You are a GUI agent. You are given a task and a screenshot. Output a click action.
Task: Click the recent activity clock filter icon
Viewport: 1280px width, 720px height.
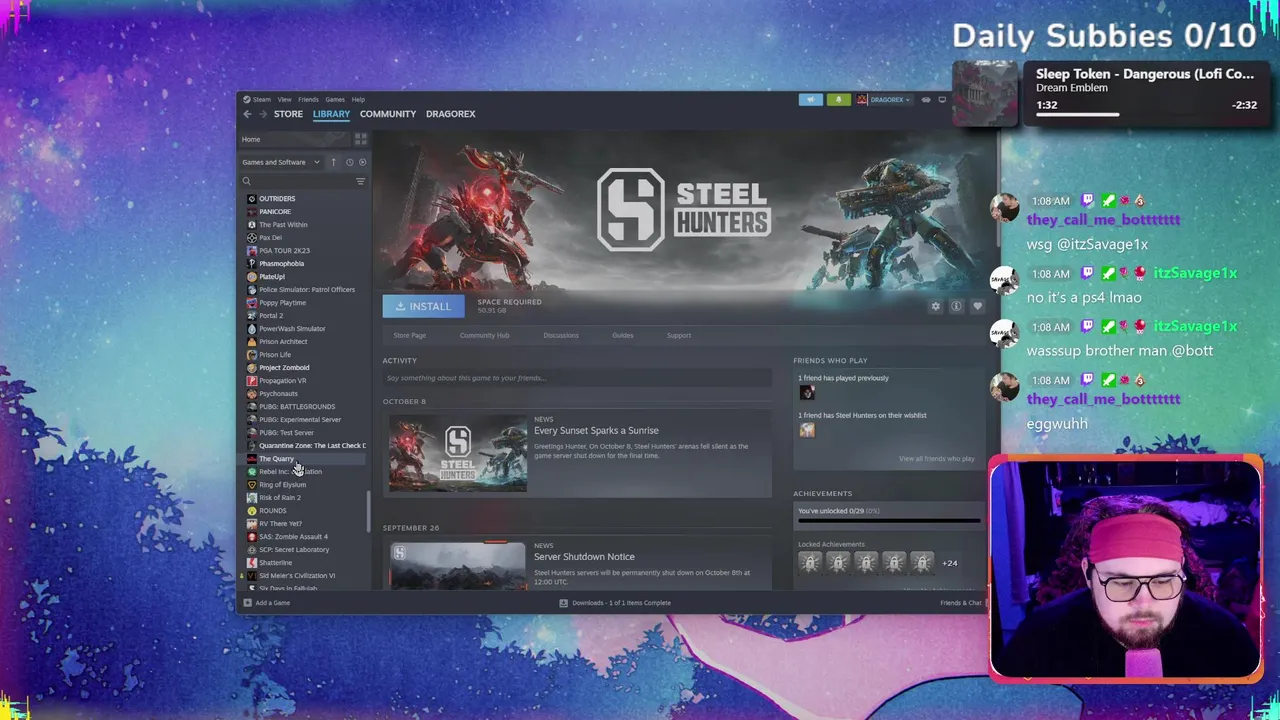coord(349,162)
